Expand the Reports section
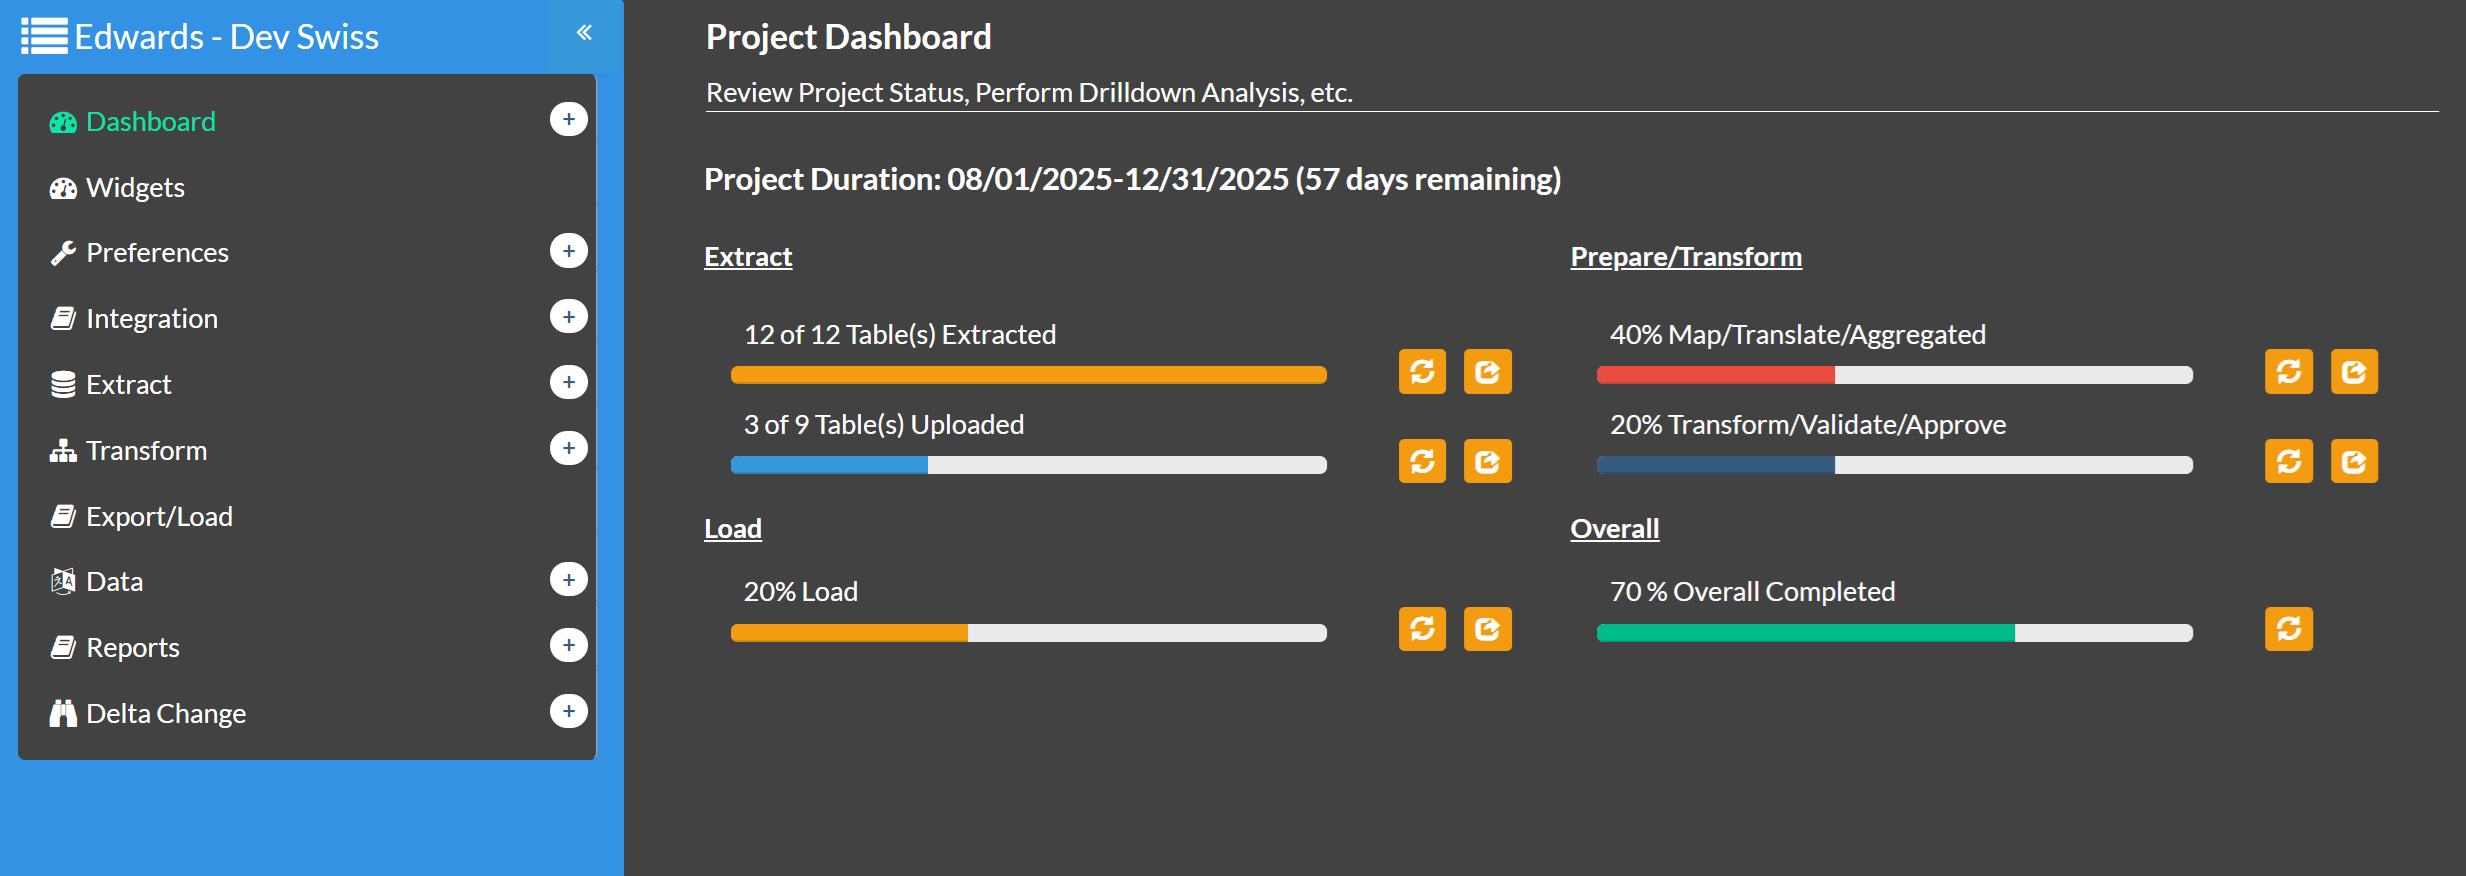This screenshot has width=2466, height=876. pyautogui.click(x=568, y=645)
